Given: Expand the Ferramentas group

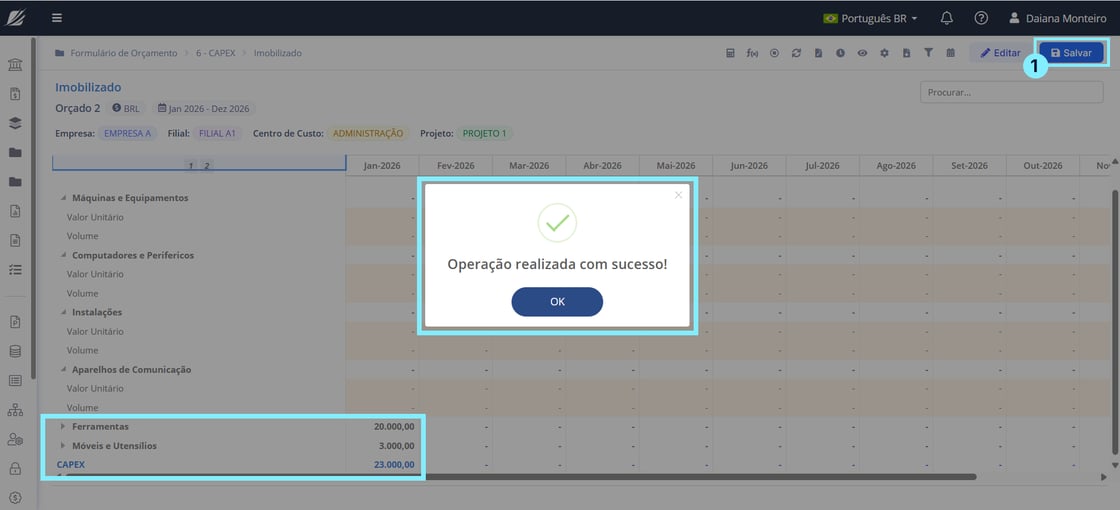Looking at the screenshot, I should pos(63,426).
